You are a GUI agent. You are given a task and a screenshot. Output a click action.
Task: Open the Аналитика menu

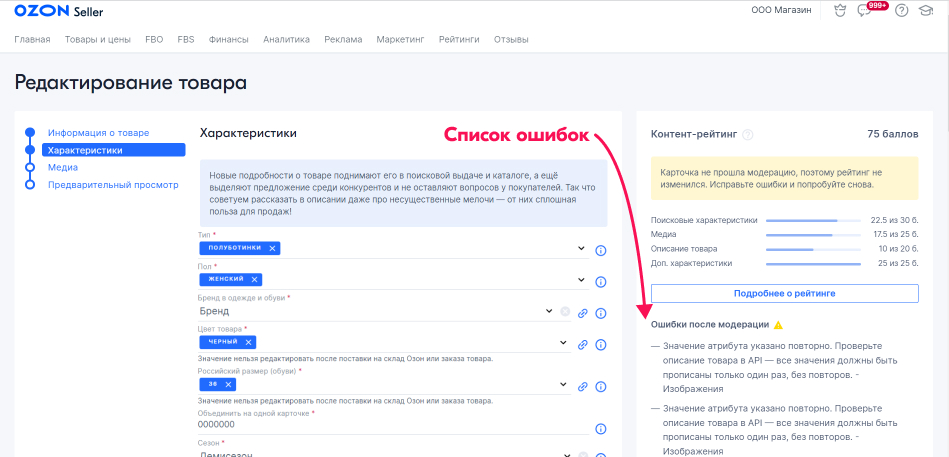point(286,39)
